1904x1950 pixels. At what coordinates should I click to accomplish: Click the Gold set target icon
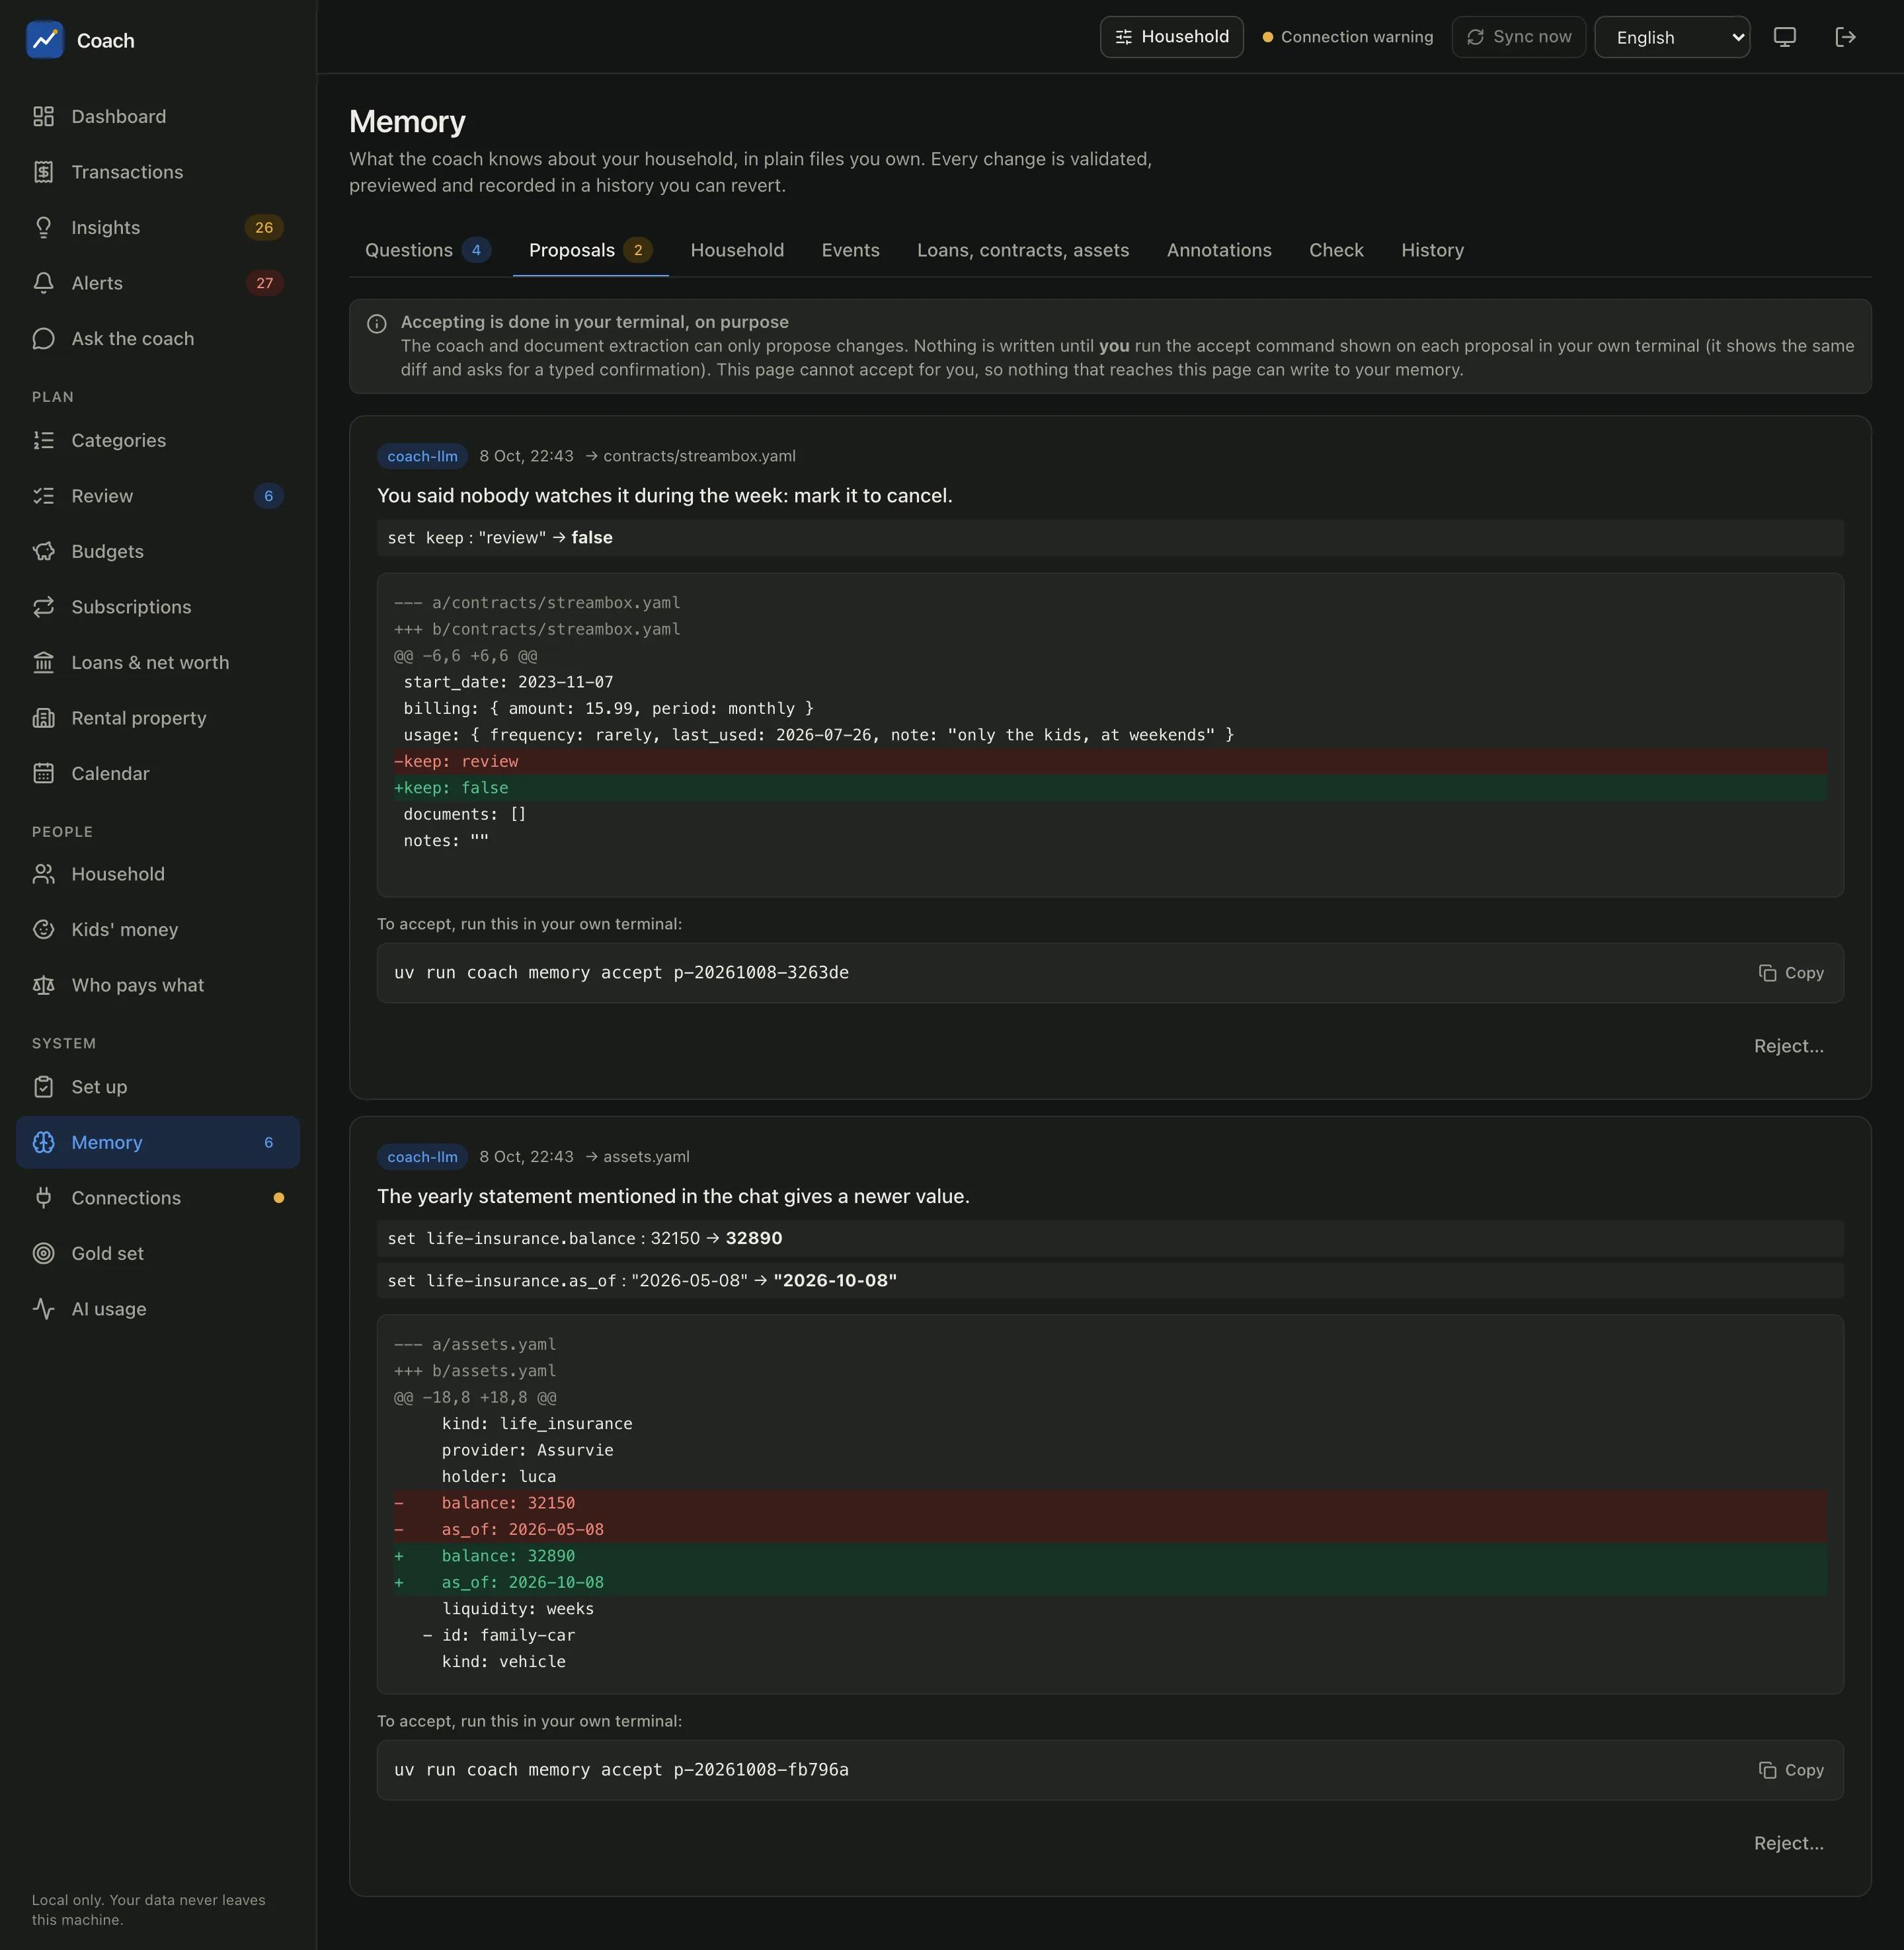(43, 1254)
